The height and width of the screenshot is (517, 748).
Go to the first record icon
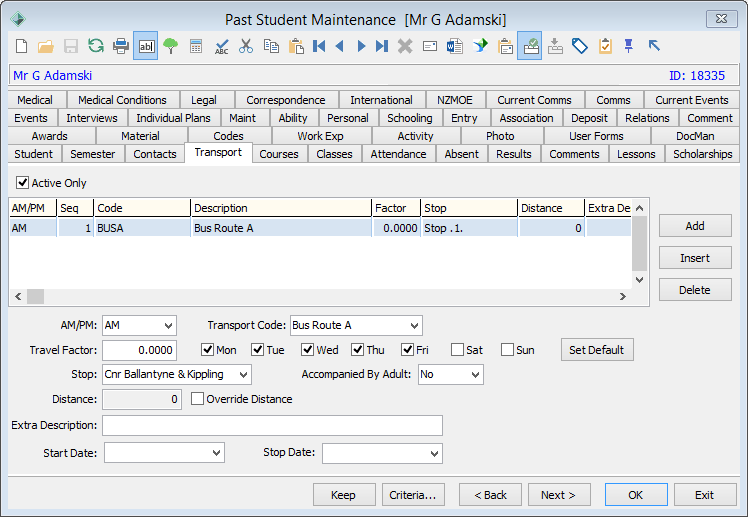319,46
